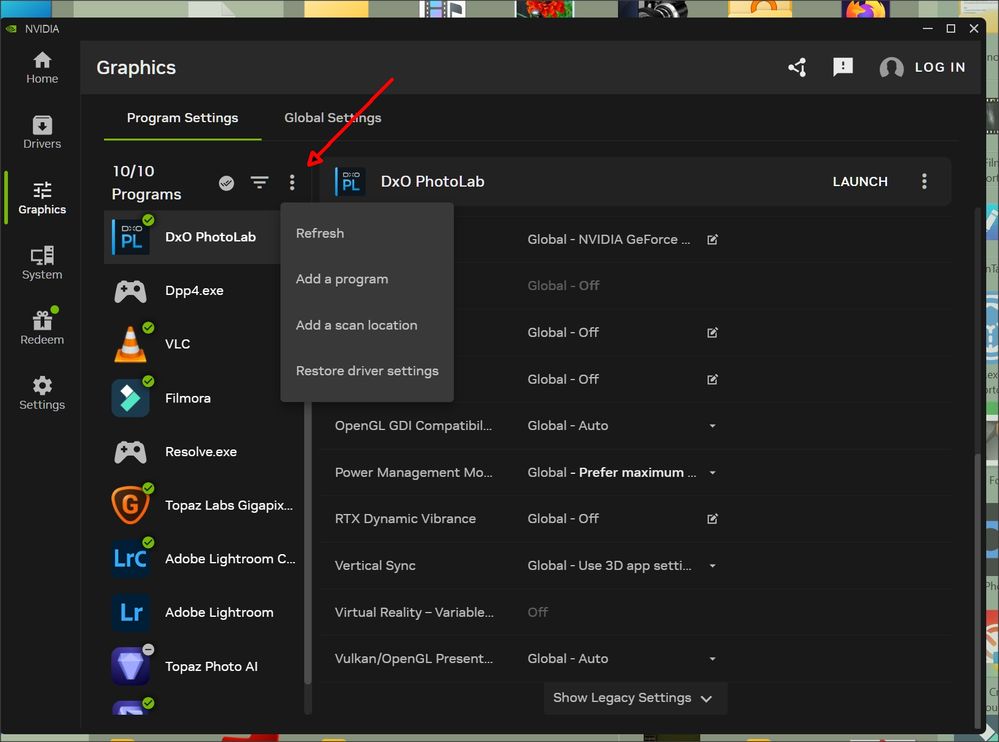Click the Virtual Reality Variable Off value
Screen dimensions: 999x742
click(538, 612)
